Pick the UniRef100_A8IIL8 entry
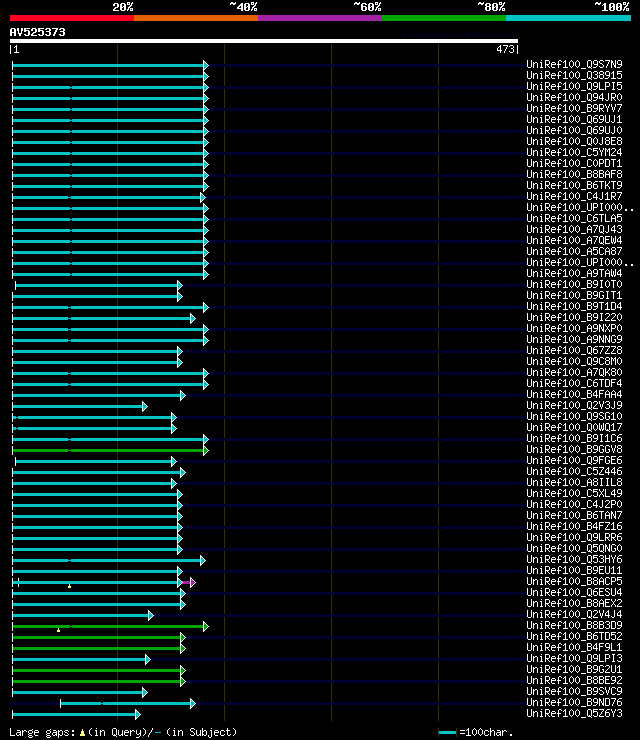The width and height of the screenshot is (640, 740). point(574,482)
